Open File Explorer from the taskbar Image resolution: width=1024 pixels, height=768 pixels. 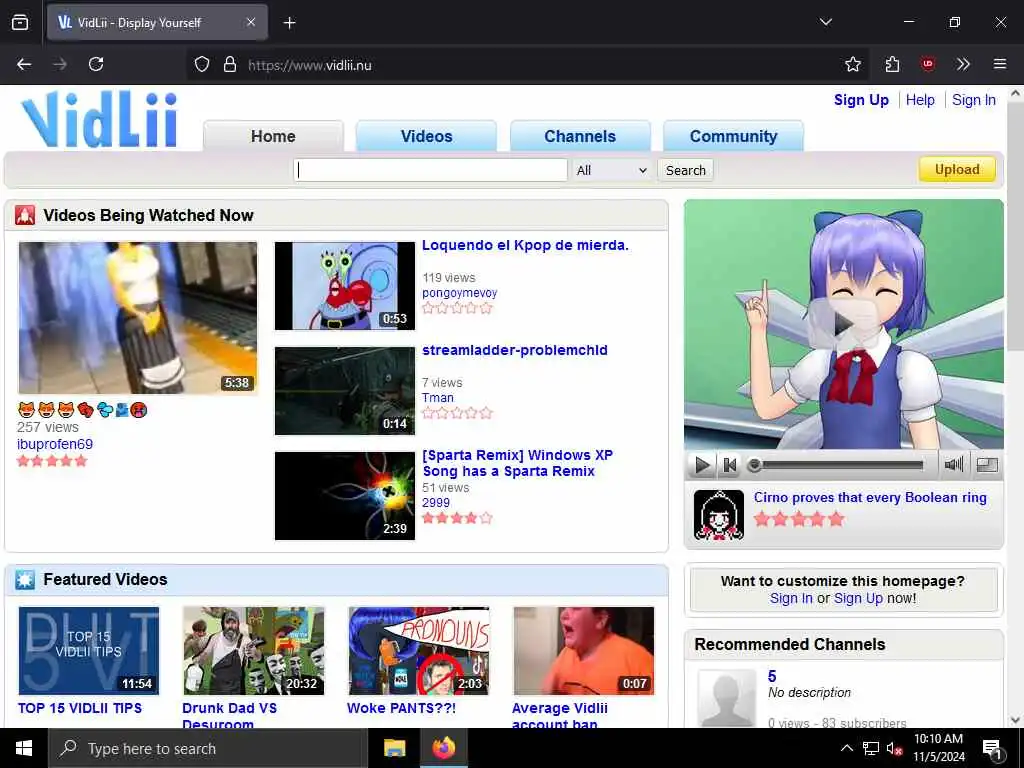click(394, 748)
